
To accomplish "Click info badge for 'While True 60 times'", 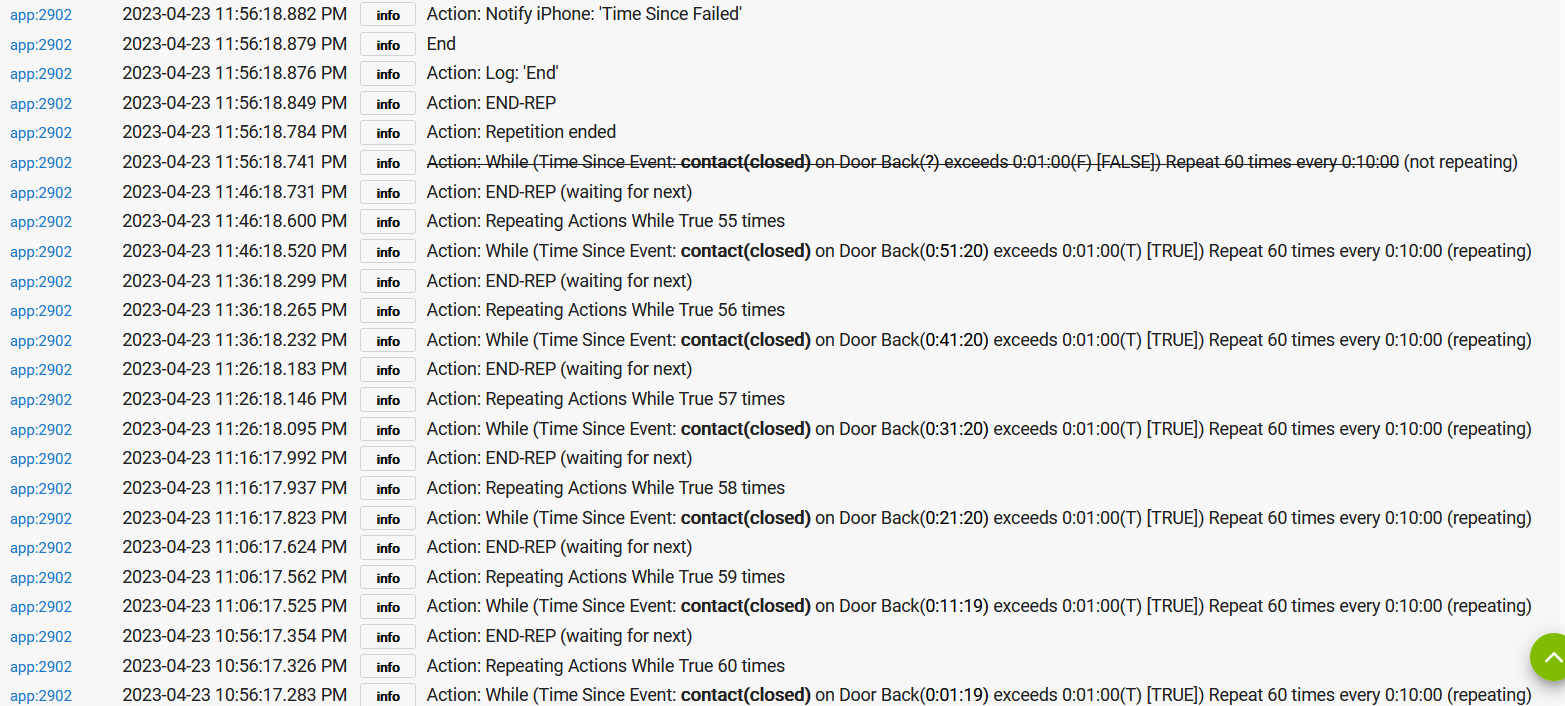I will coord(388,667).
